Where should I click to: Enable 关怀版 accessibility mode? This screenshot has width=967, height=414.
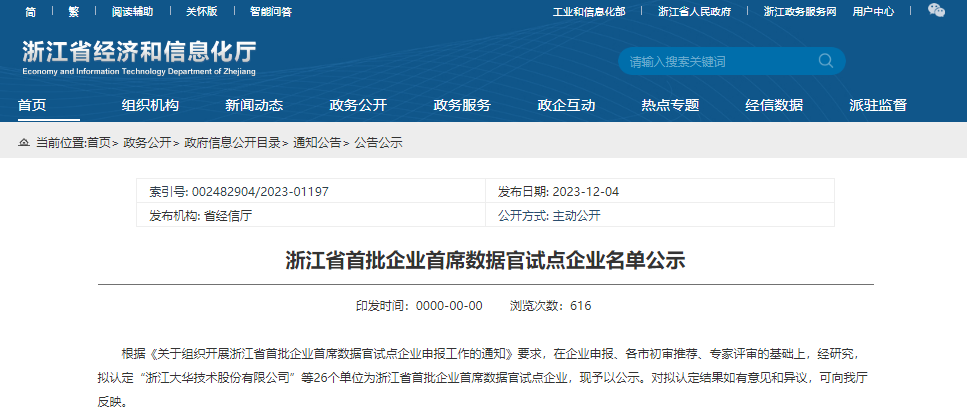pyautogui.click(x=201, y=12)
